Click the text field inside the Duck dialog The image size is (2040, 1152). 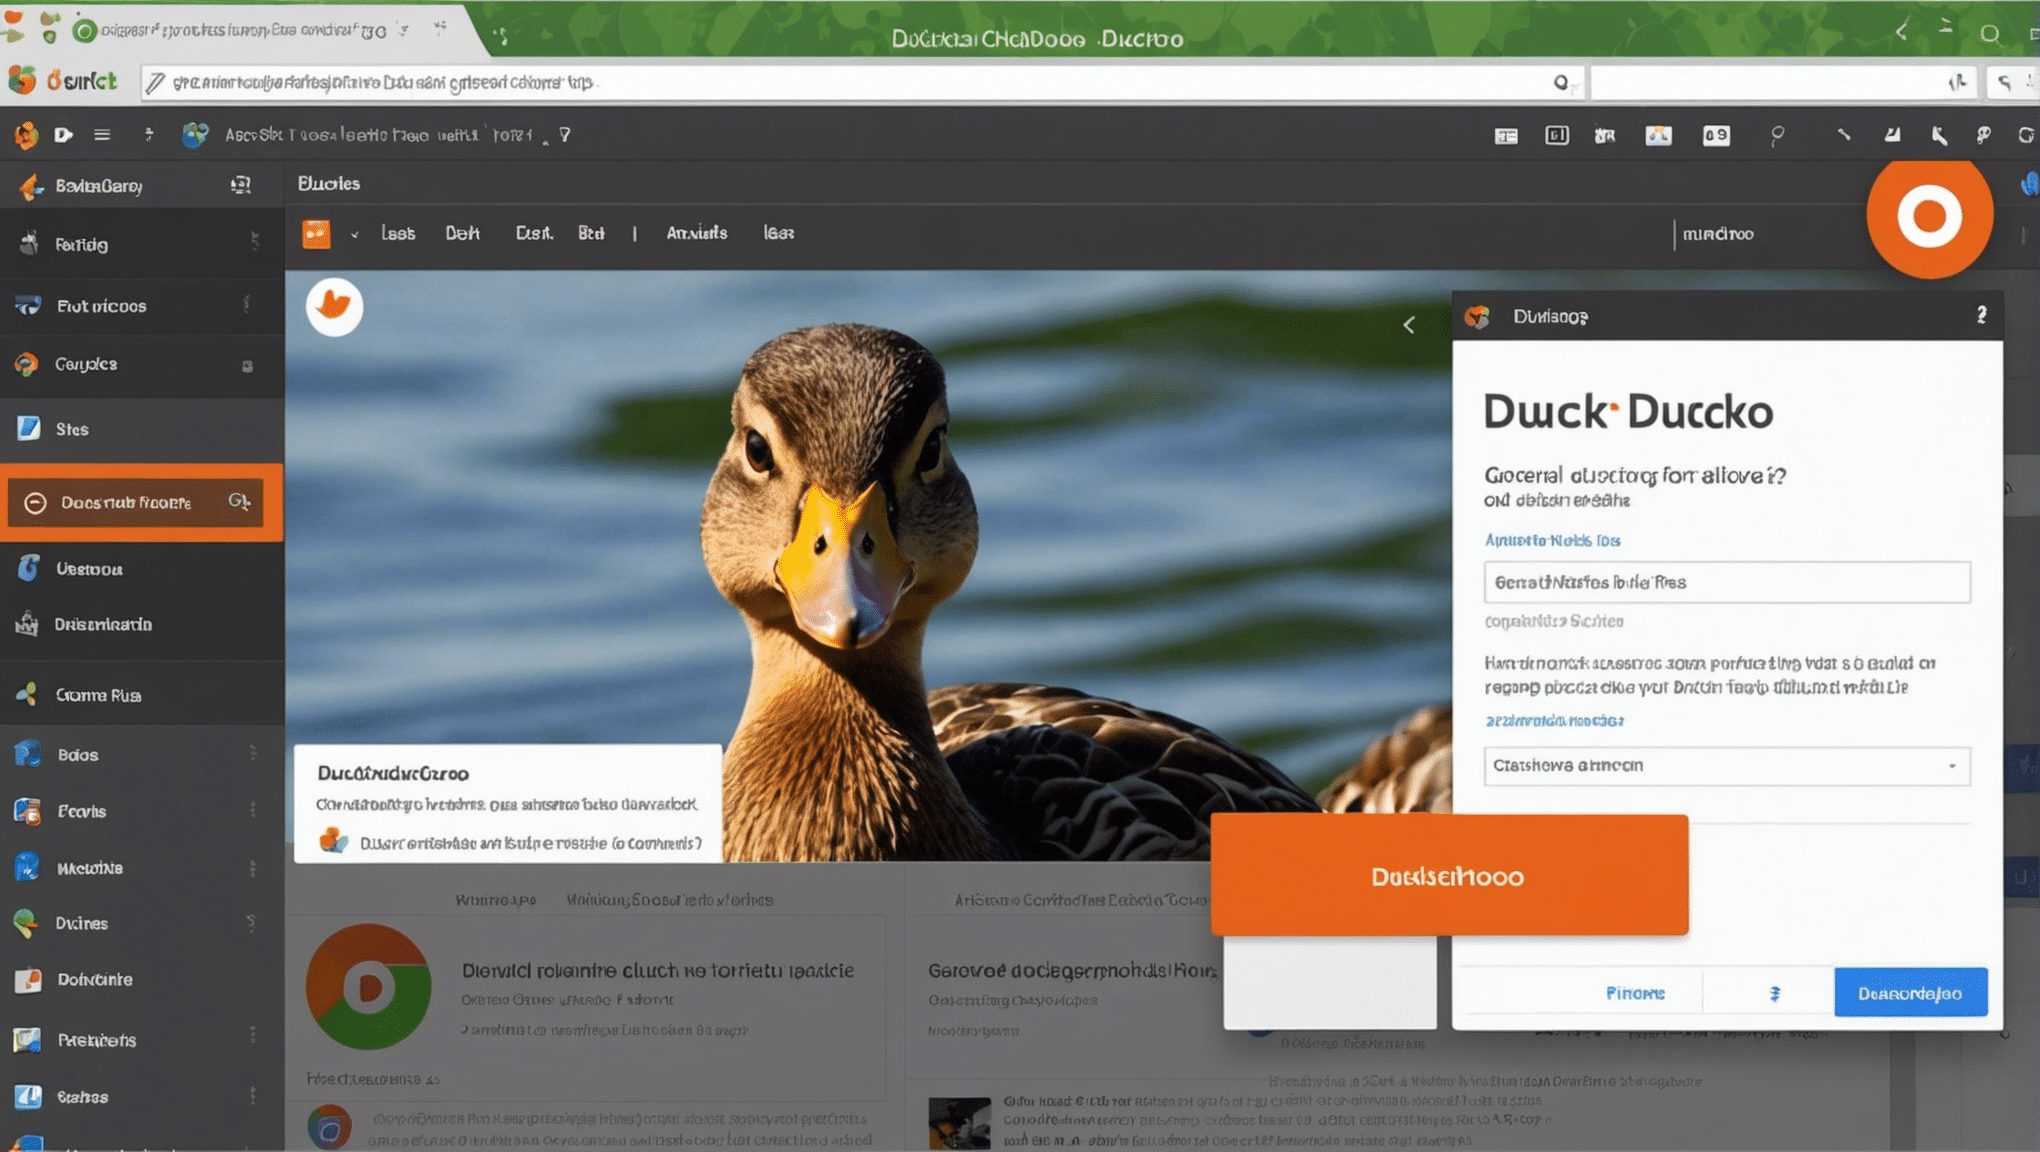[1727, 582]
